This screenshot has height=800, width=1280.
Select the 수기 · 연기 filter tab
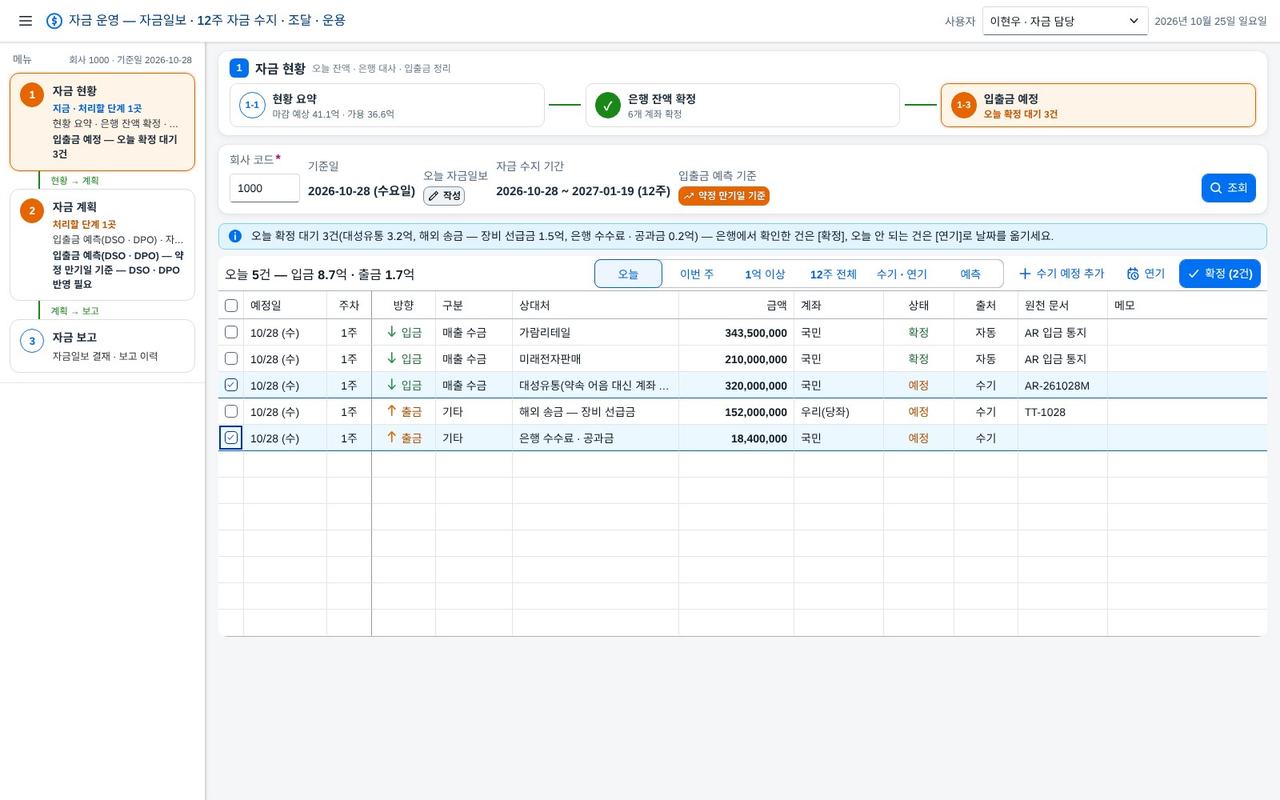tap(902, 274)
